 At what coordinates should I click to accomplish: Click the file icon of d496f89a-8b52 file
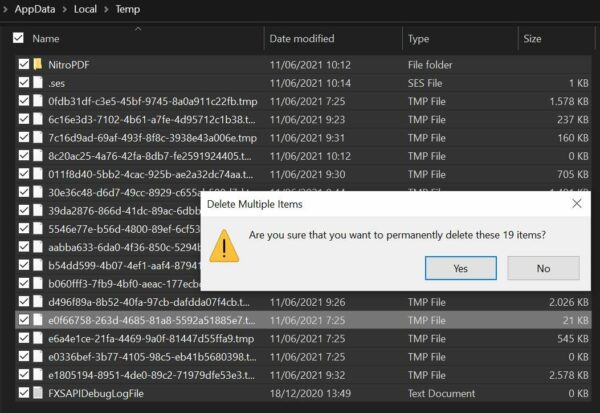click(x=39, y=301)
